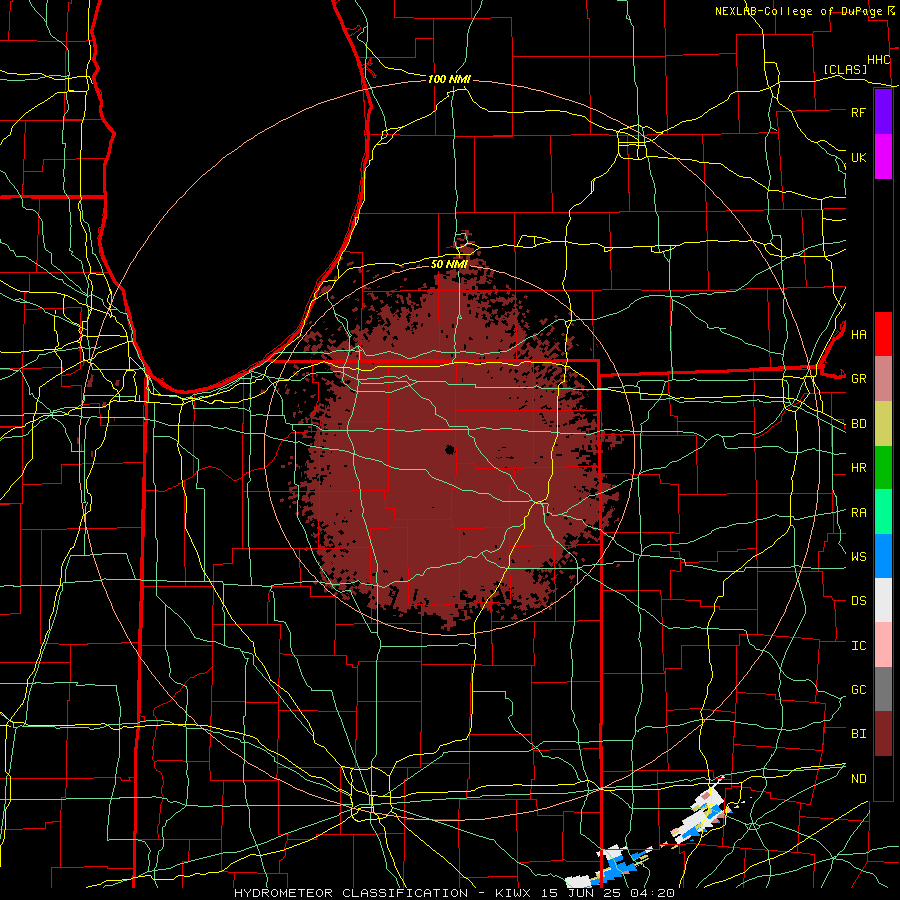Click the 15 JUN 25 04:20 timestamp
Viewport: 900px width, 900px height.
point(608,893)
